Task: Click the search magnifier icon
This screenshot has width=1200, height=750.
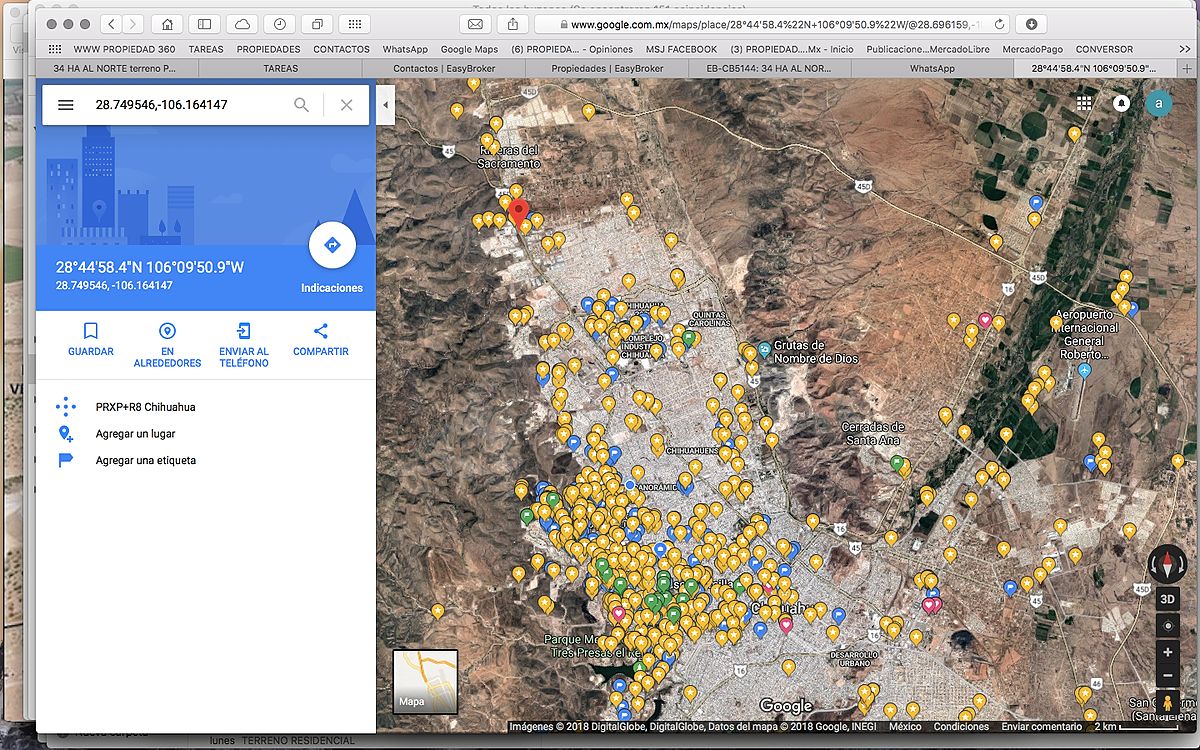Action: 301,105
